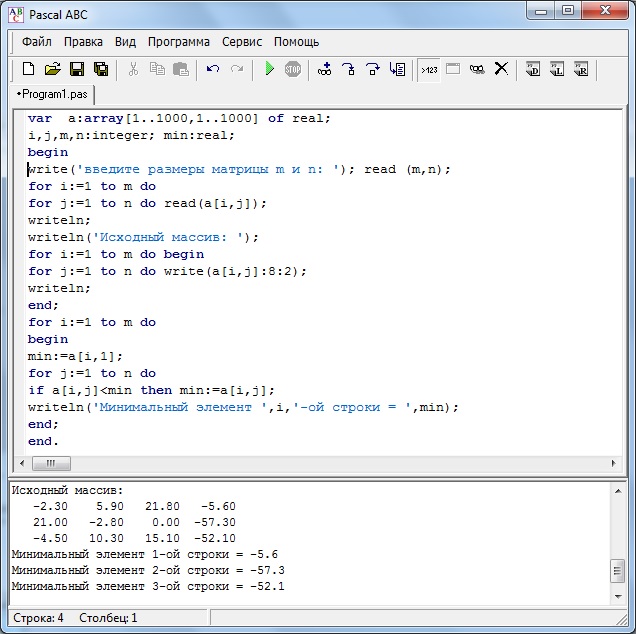Click the writeln 'Минимальный элемент' code line
This screenshot has width=636, height=634.
pos(243,407)
